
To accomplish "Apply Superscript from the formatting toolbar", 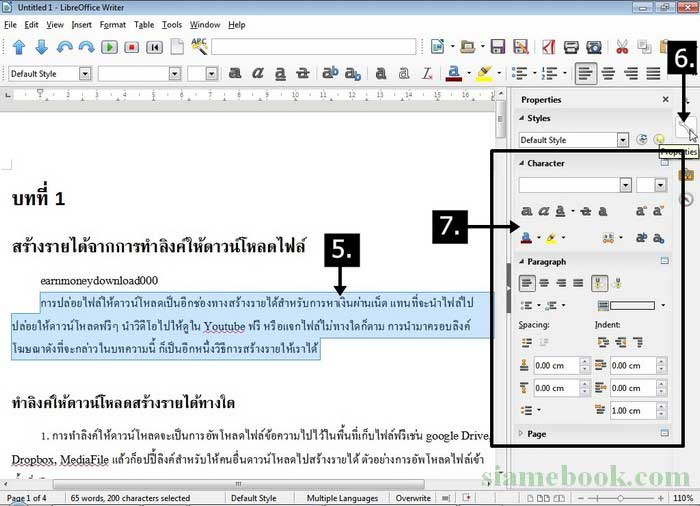I will tap(330, 73).
